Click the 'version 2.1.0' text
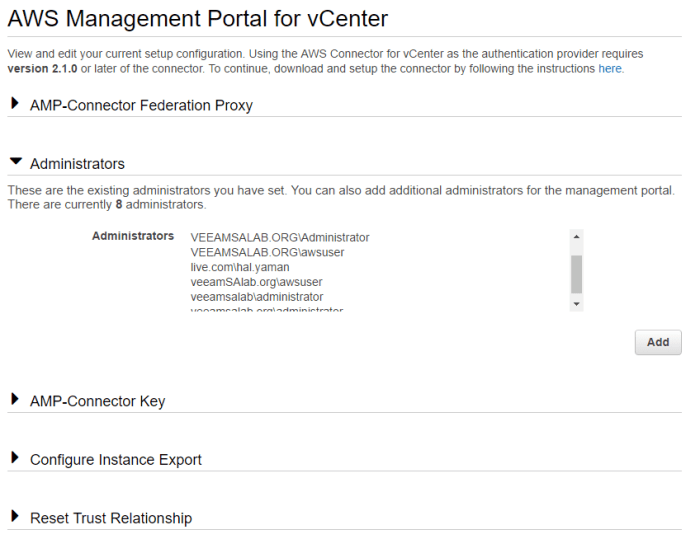This screenshot has width=700, height=553. point(42,69)
